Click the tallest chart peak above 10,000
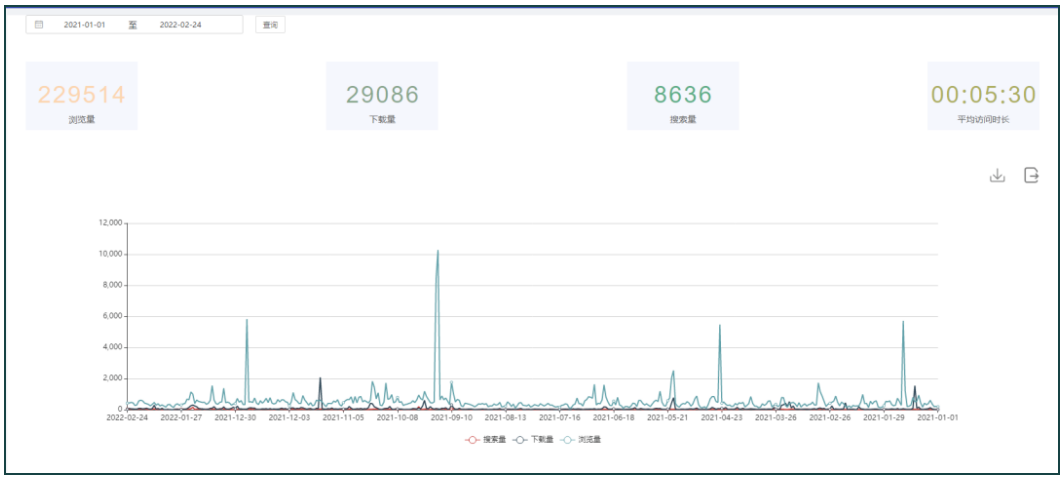Viewport: 1063px width, 481px height. pyautogui.click(x=437, y=251)
